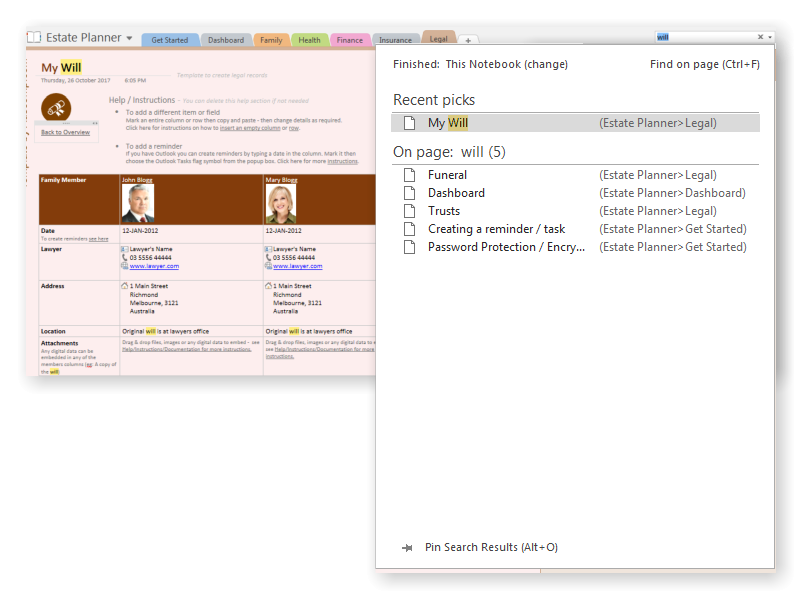The width and height of the screenshot is (812, 609).
Task: Click the page icon beside Trusts result
Action: pos(409,211)
